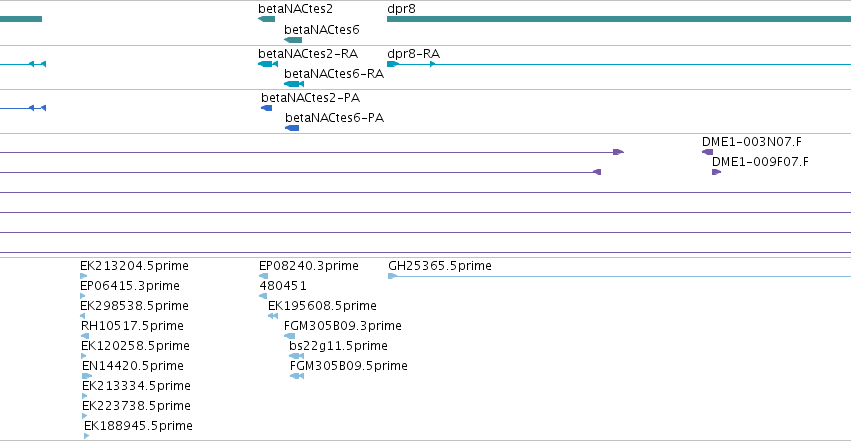The height and width of the screenshot is (441, 851).
Task: Click EST EK195608.5prime
Action: (x=273, y=316)
